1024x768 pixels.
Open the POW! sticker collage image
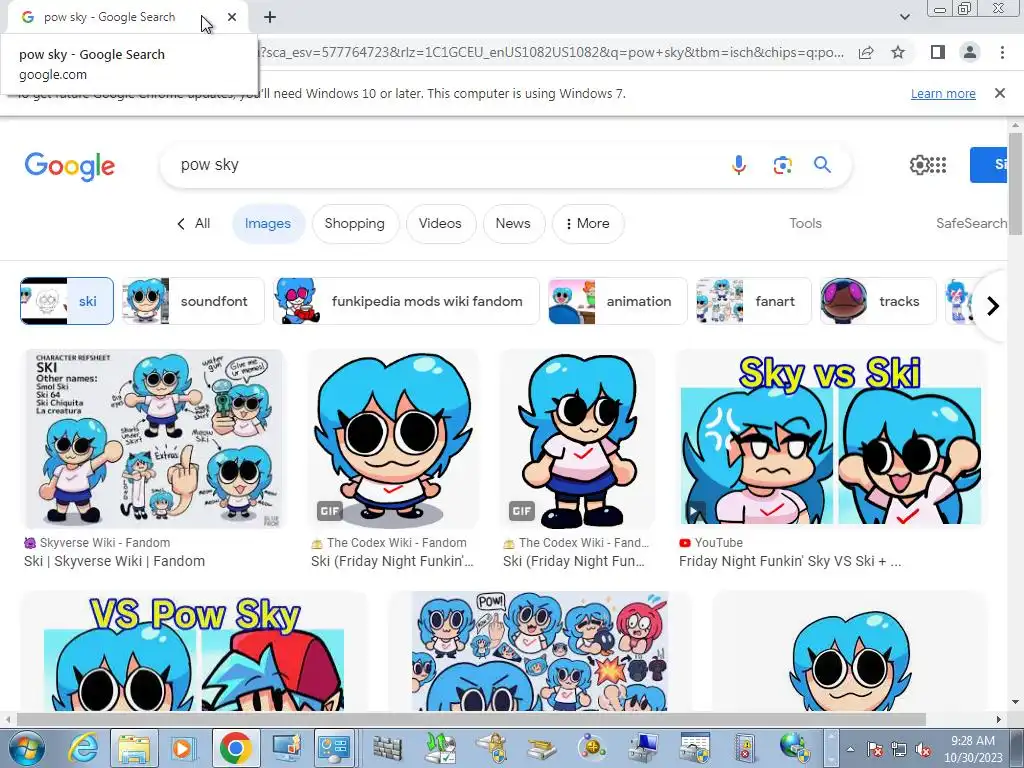coord(539,652)
